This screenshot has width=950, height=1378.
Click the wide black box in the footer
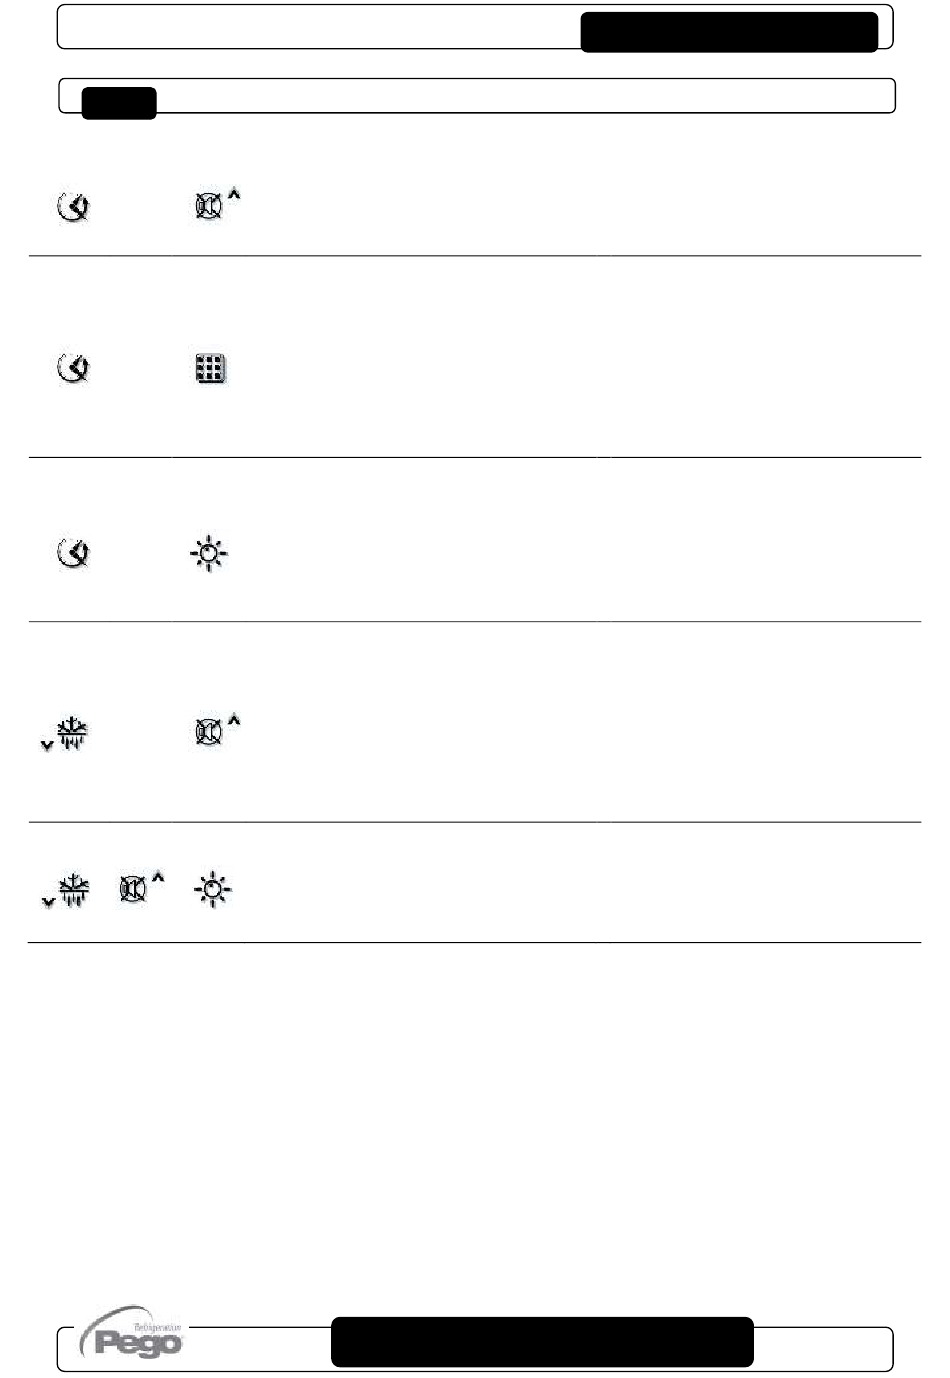tap(542, 1341)
